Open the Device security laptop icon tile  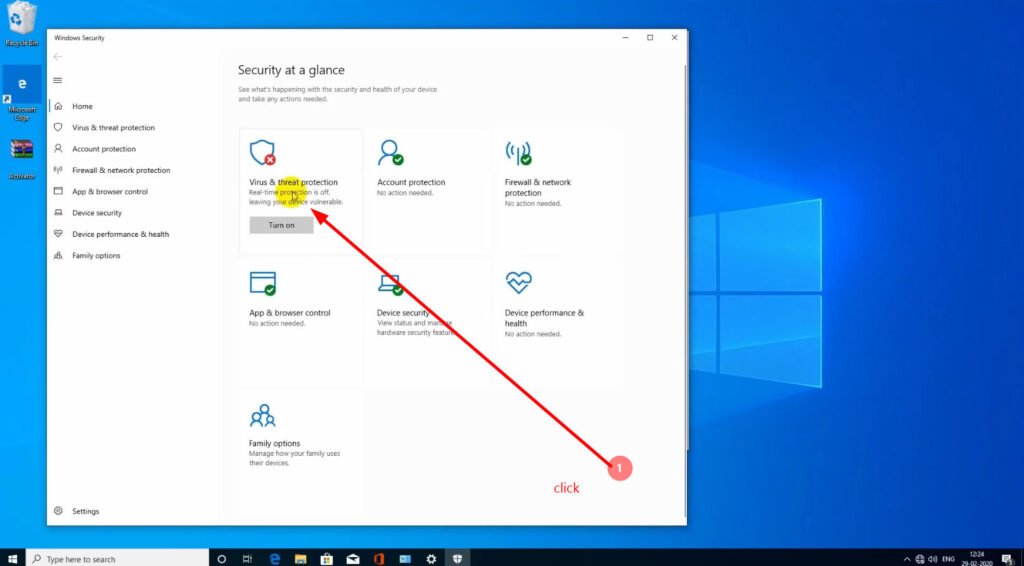[x=390, y=285]
